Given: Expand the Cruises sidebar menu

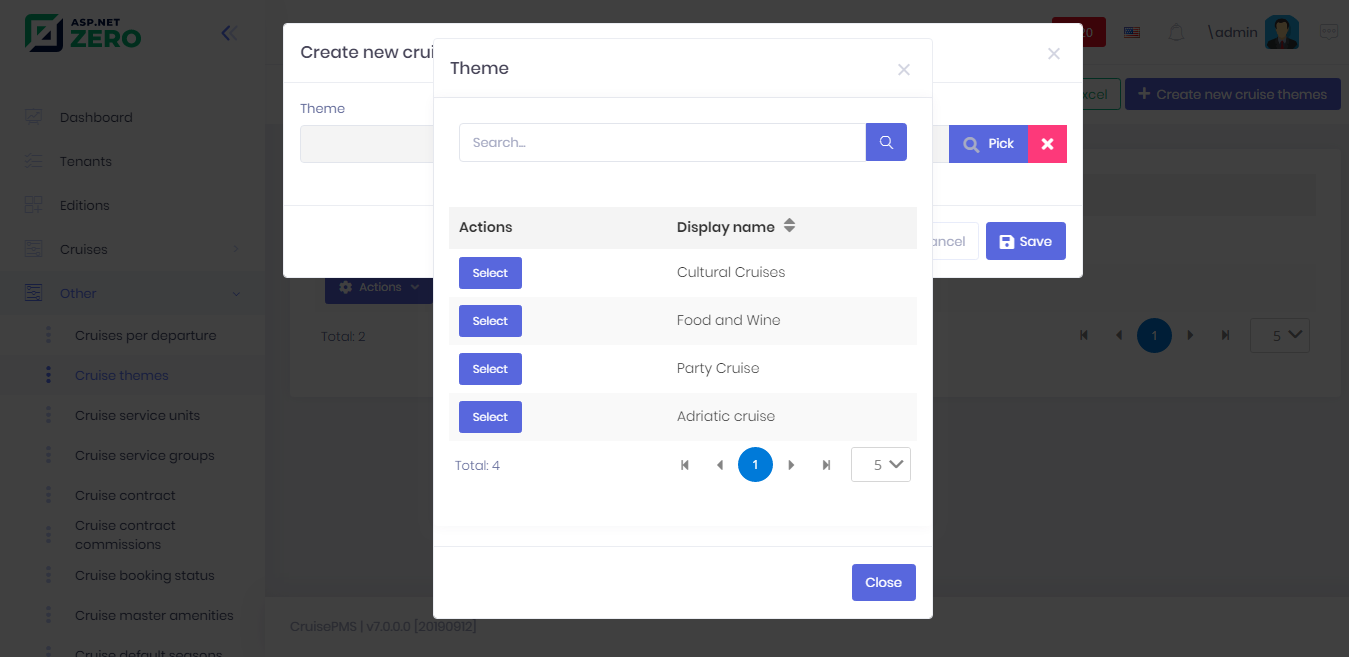Looking at the screenshot, I should point(132,249).
